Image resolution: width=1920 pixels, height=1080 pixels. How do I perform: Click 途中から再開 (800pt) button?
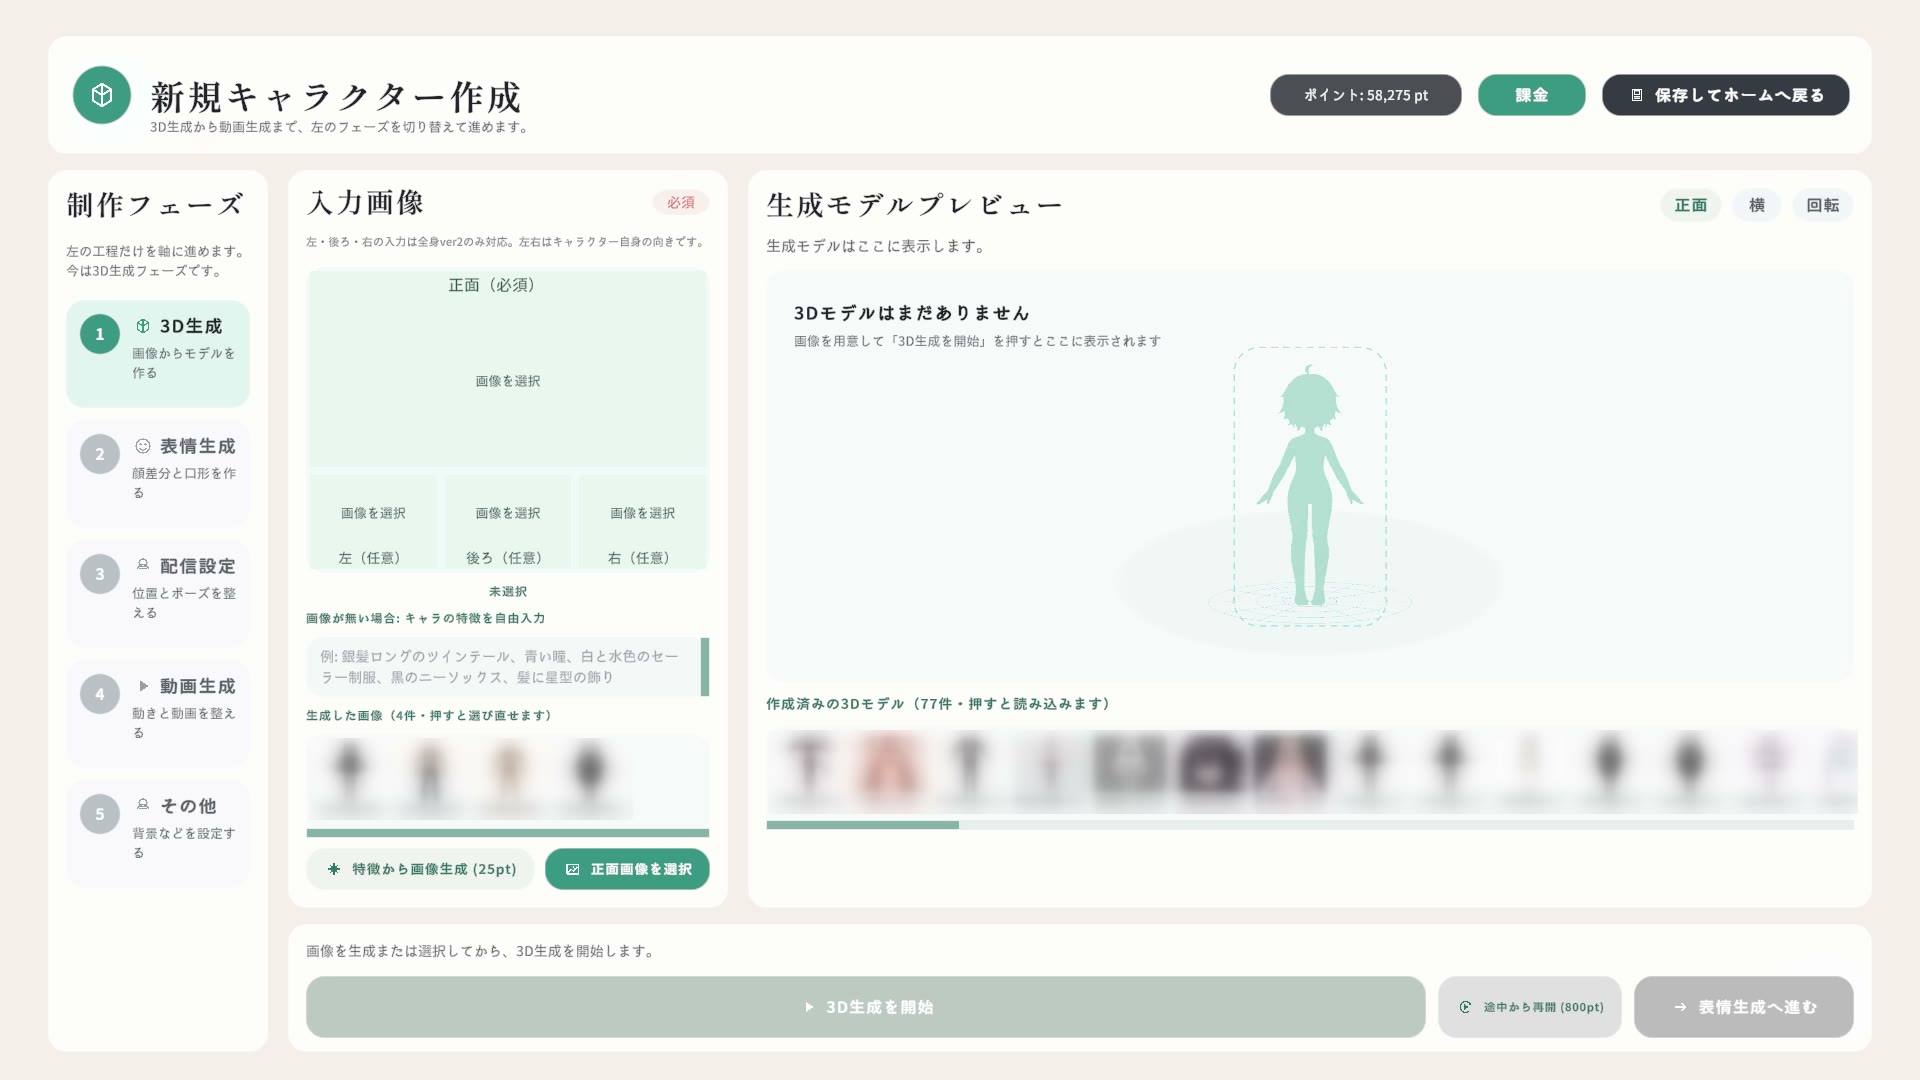click(1529, 1007)
